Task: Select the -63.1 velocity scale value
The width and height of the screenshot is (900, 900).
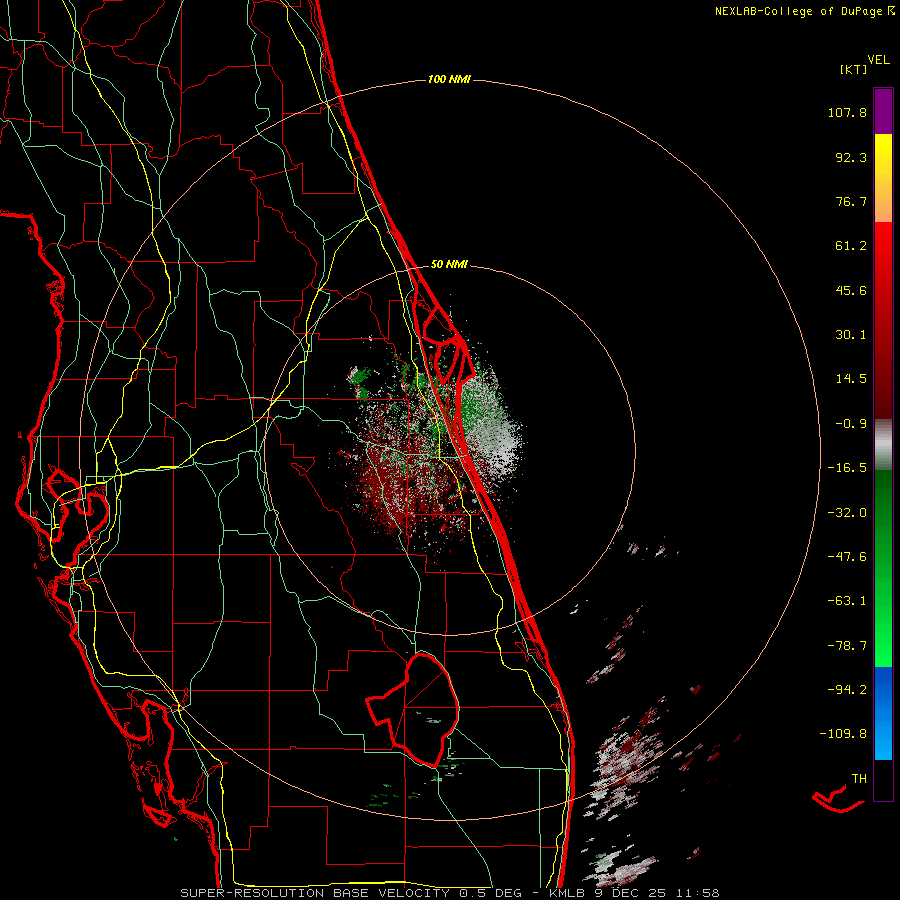Action: click(x=847, y=601)
